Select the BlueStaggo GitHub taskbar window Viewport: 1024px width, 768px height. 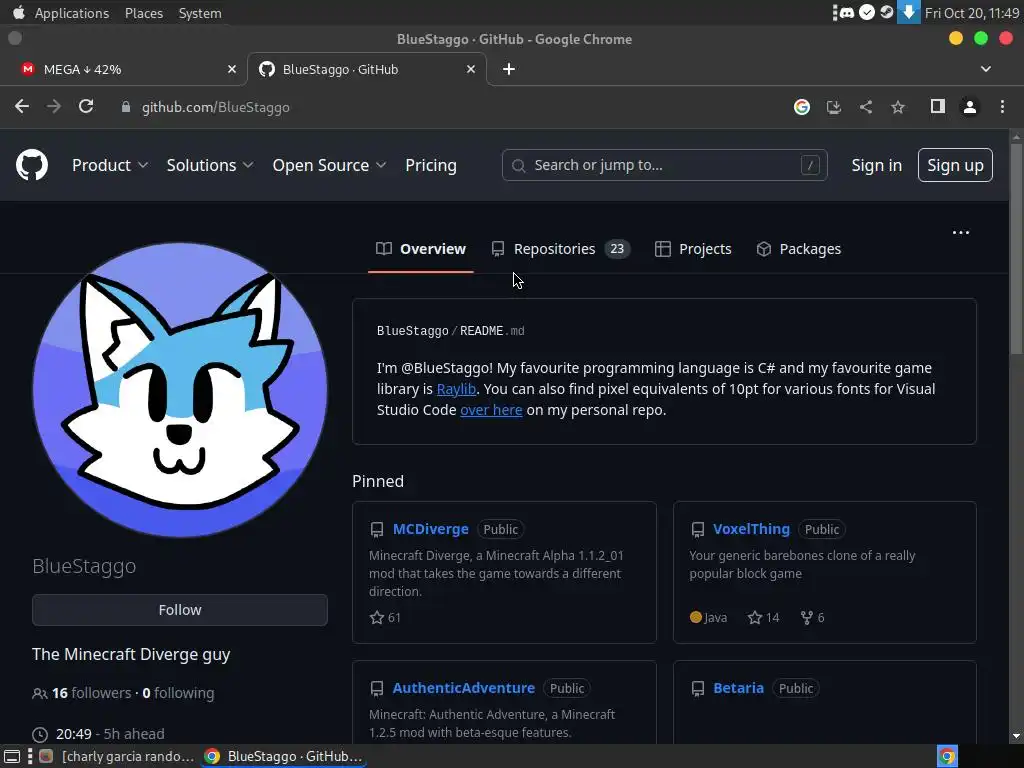coord(283,756)
